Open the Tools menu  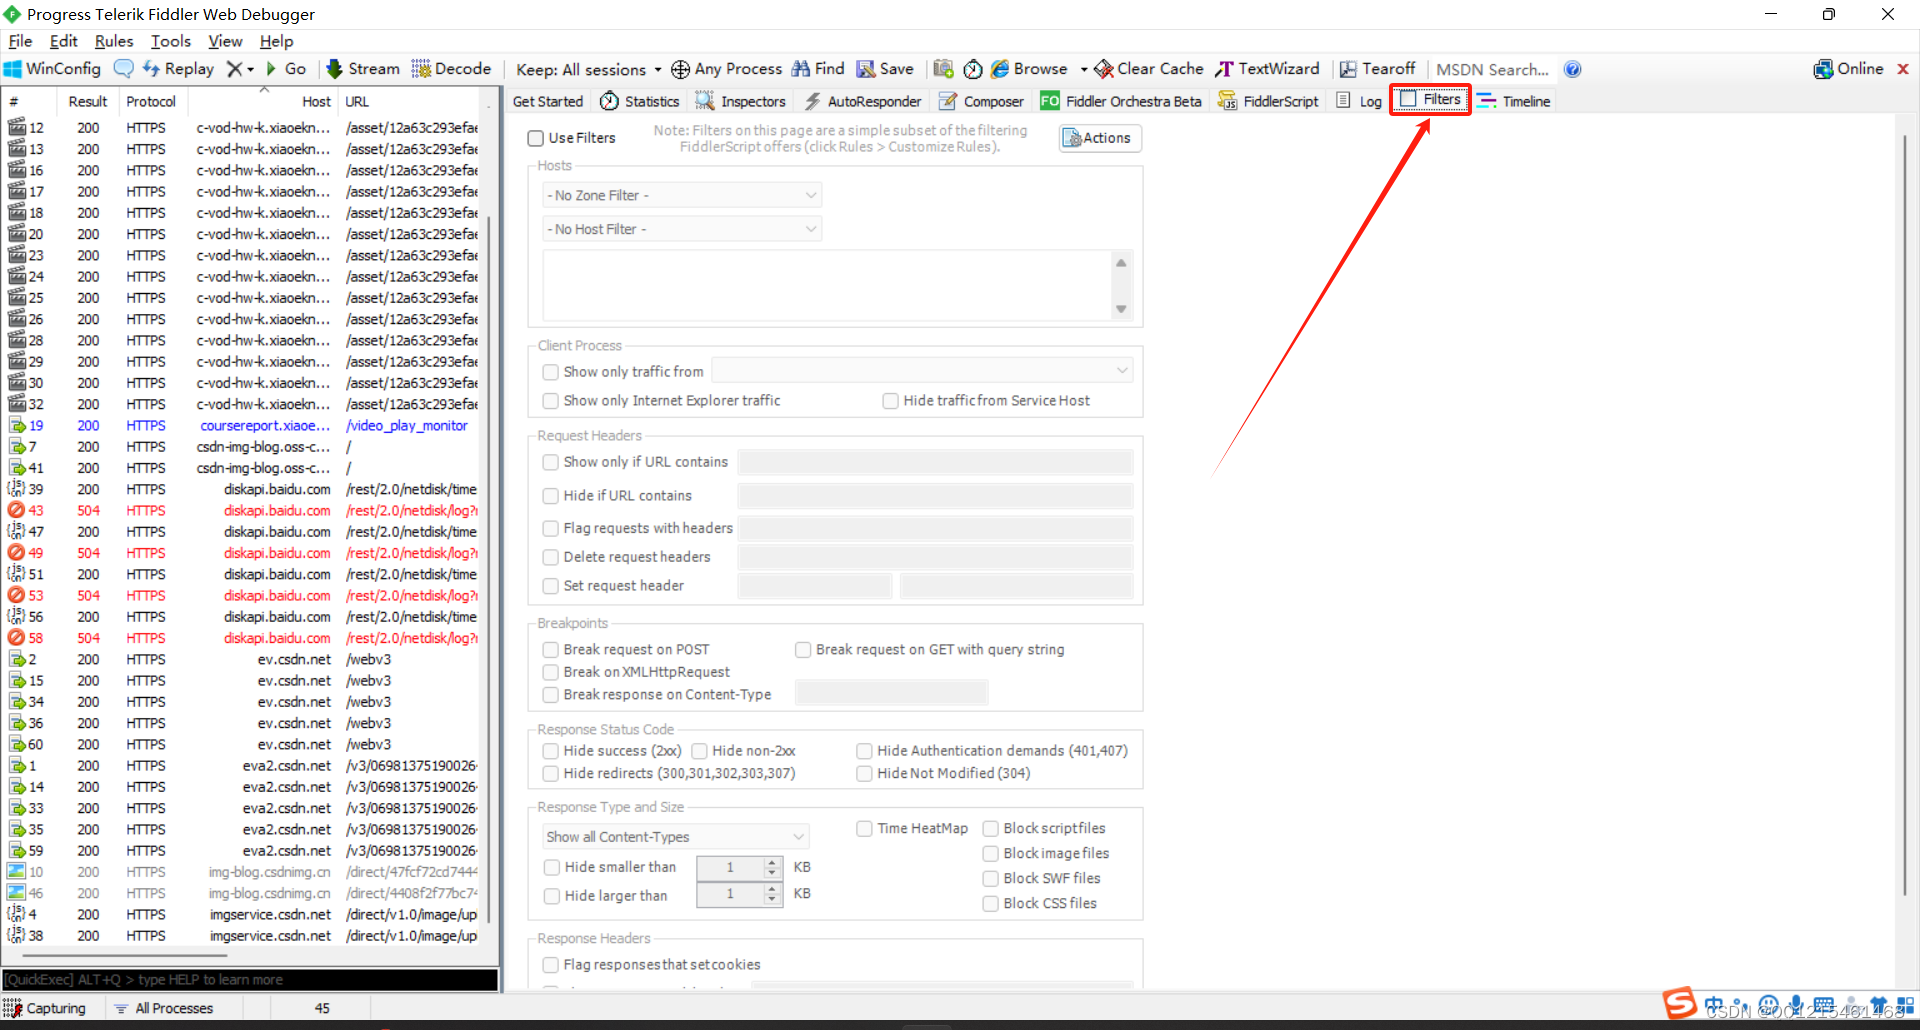tap(170, 41)
